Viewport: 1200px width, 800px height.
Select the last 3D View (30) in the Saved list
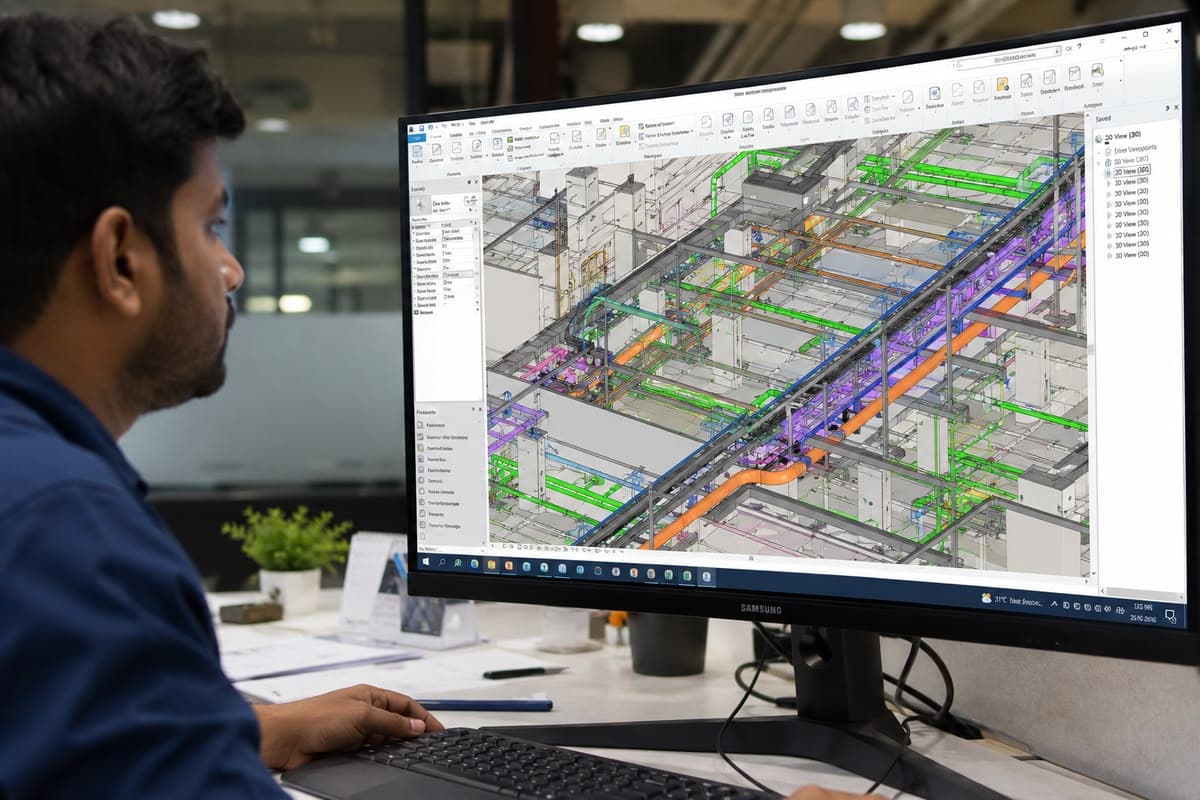pyautogui.click(x=1132, y=254)
